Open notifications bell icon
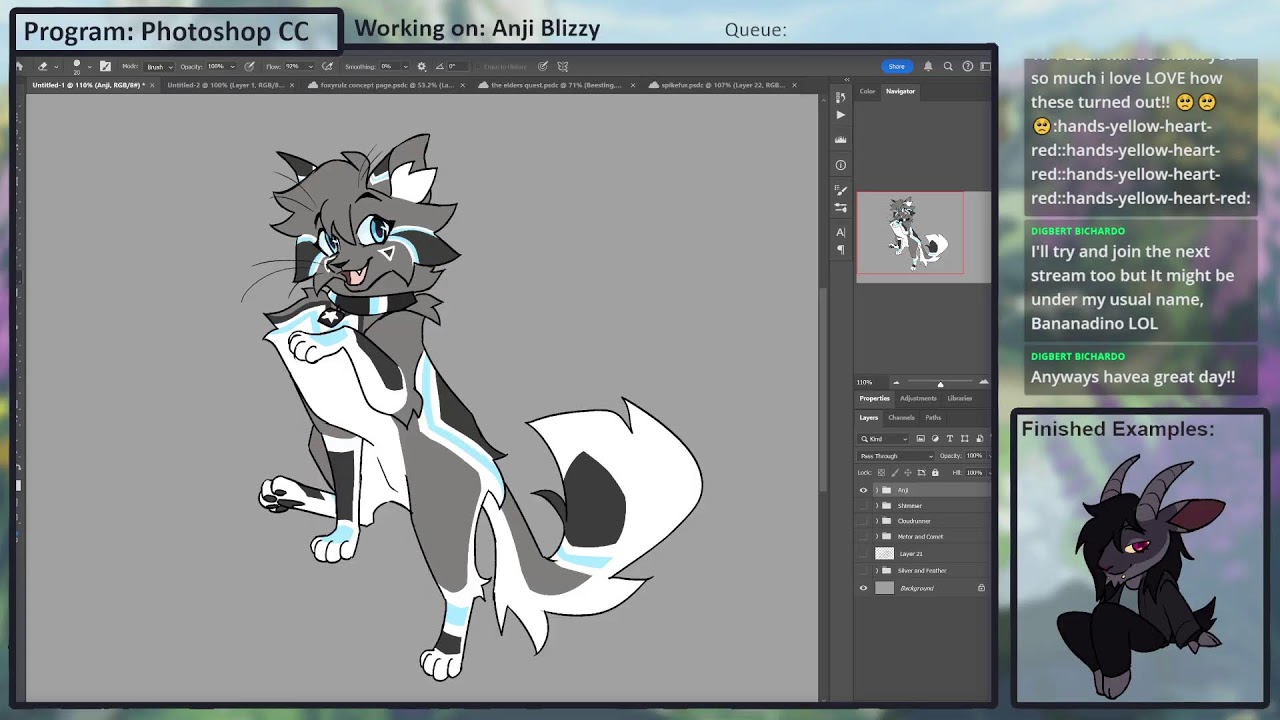The width and height of the screenshot is (1280, 720). pos(928,66)
